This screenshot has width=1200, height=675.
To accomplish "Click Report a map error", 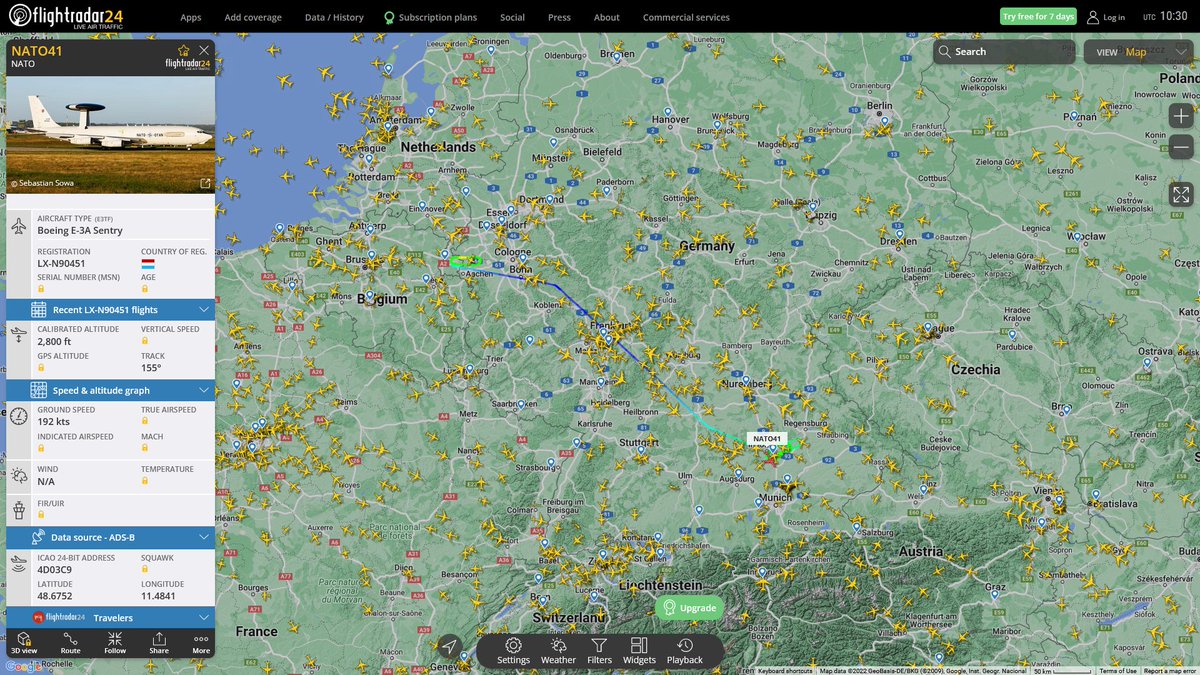I will 1171,671.
